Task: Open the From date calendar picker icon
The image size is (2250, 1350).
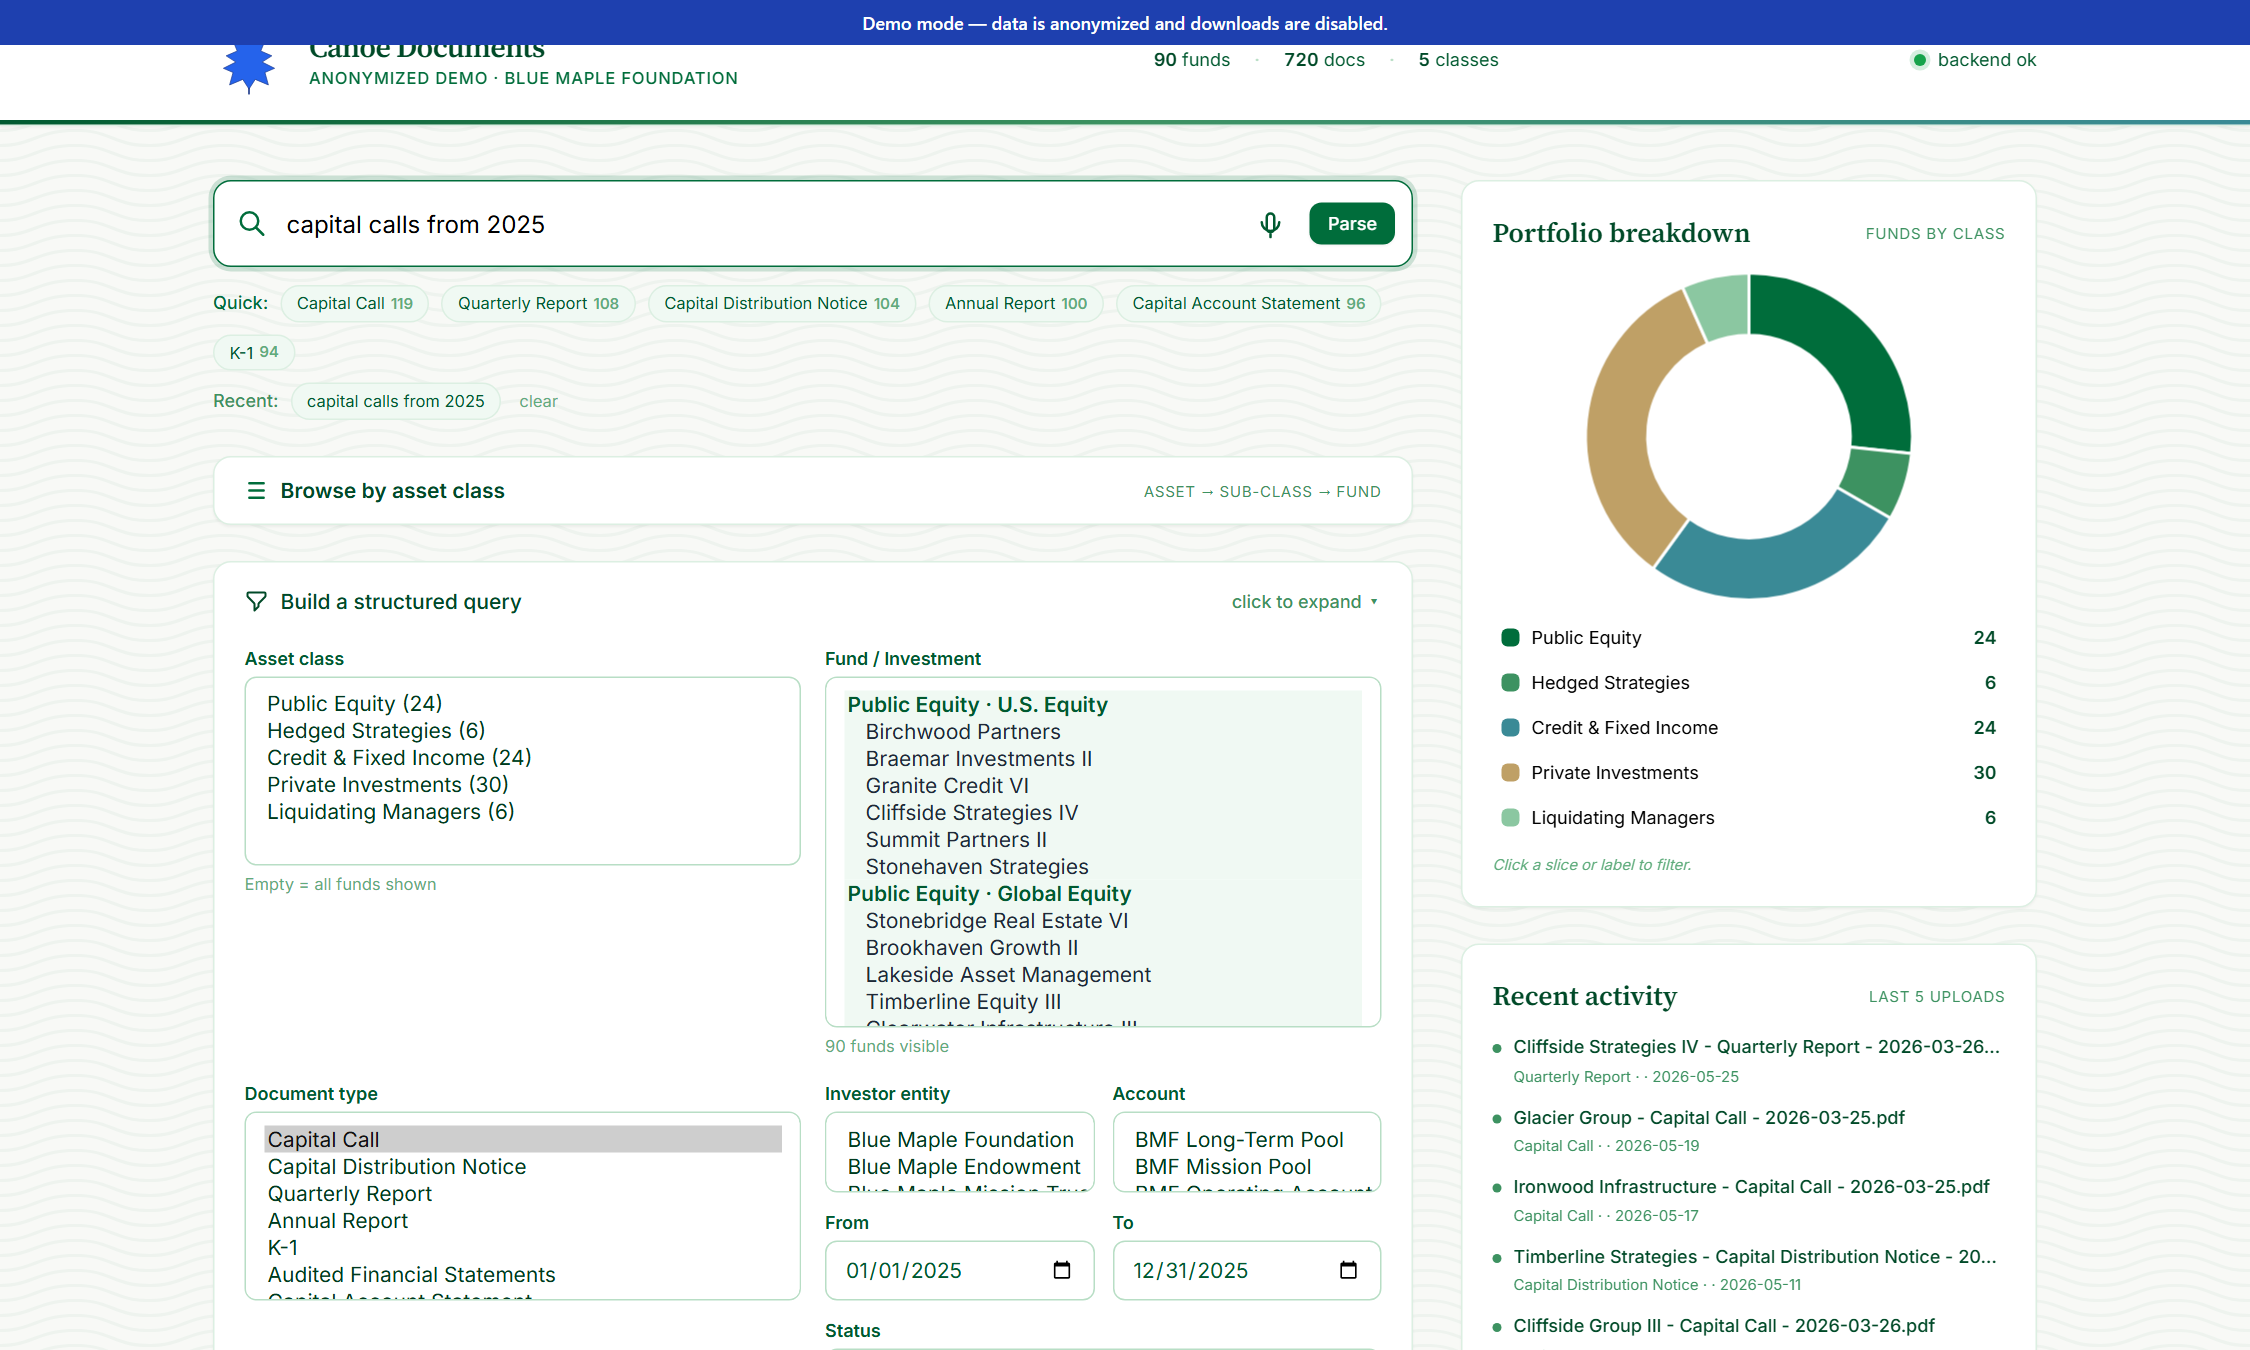Action: tap(1062, 1270)
